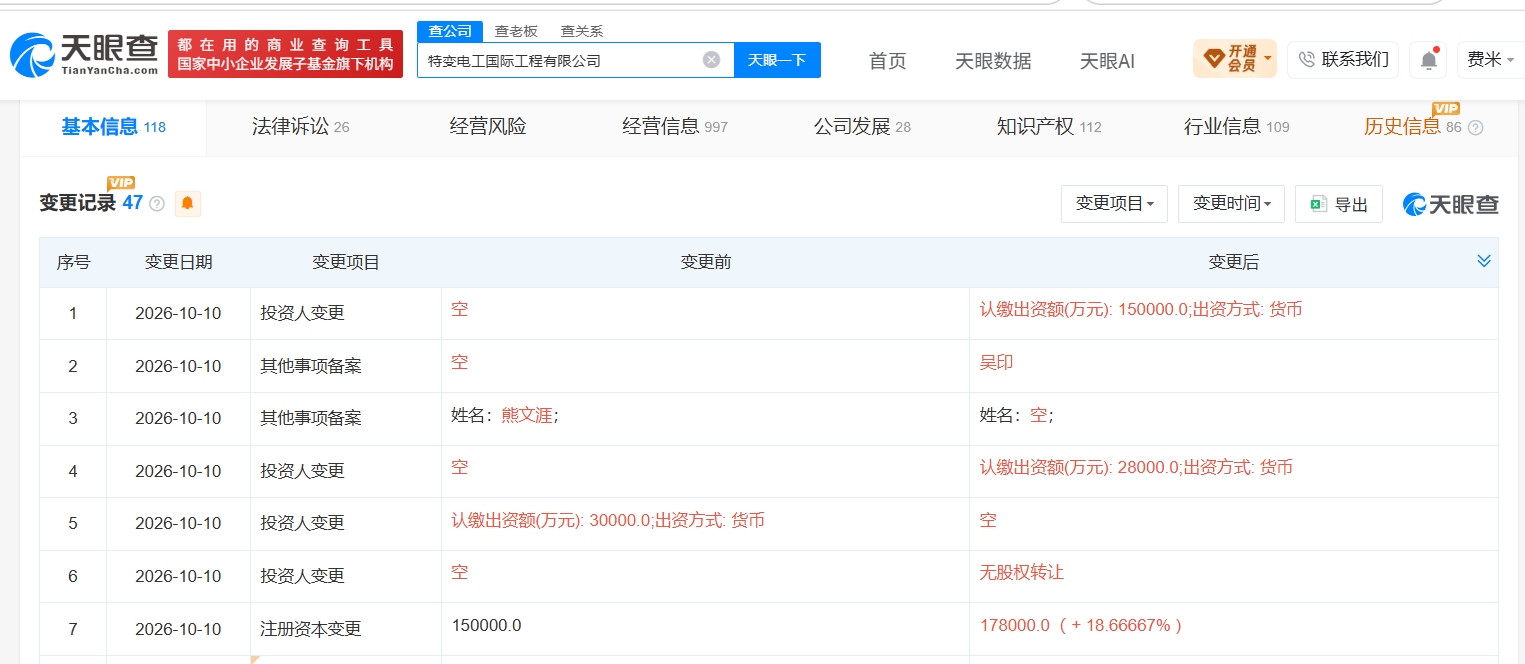Click the notification bell in the header
Image resolution: width=1525 pixels, height=664 pixels.
pos(1429,60)
